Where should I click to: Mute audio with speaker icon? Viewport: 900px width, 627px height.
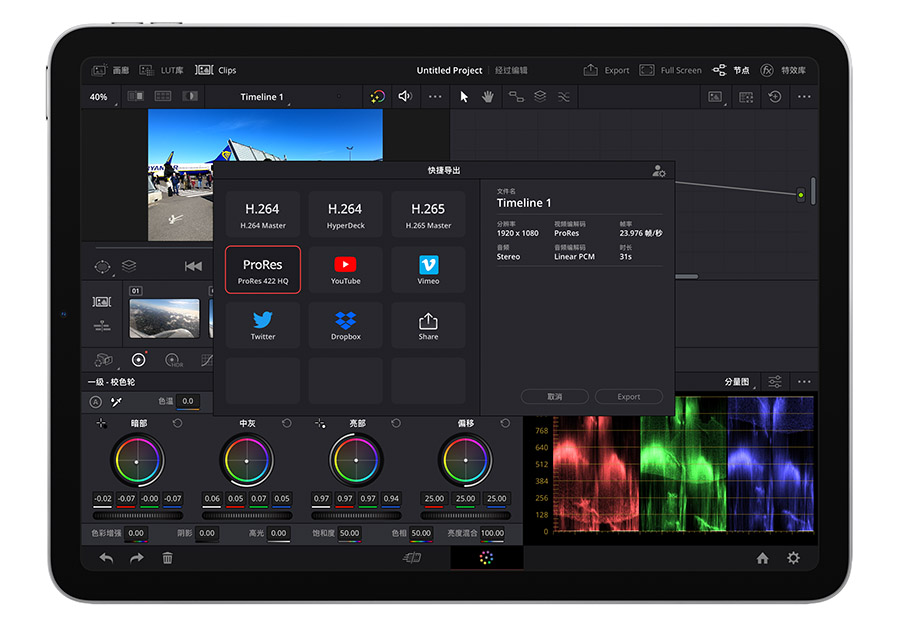point(405,96)
